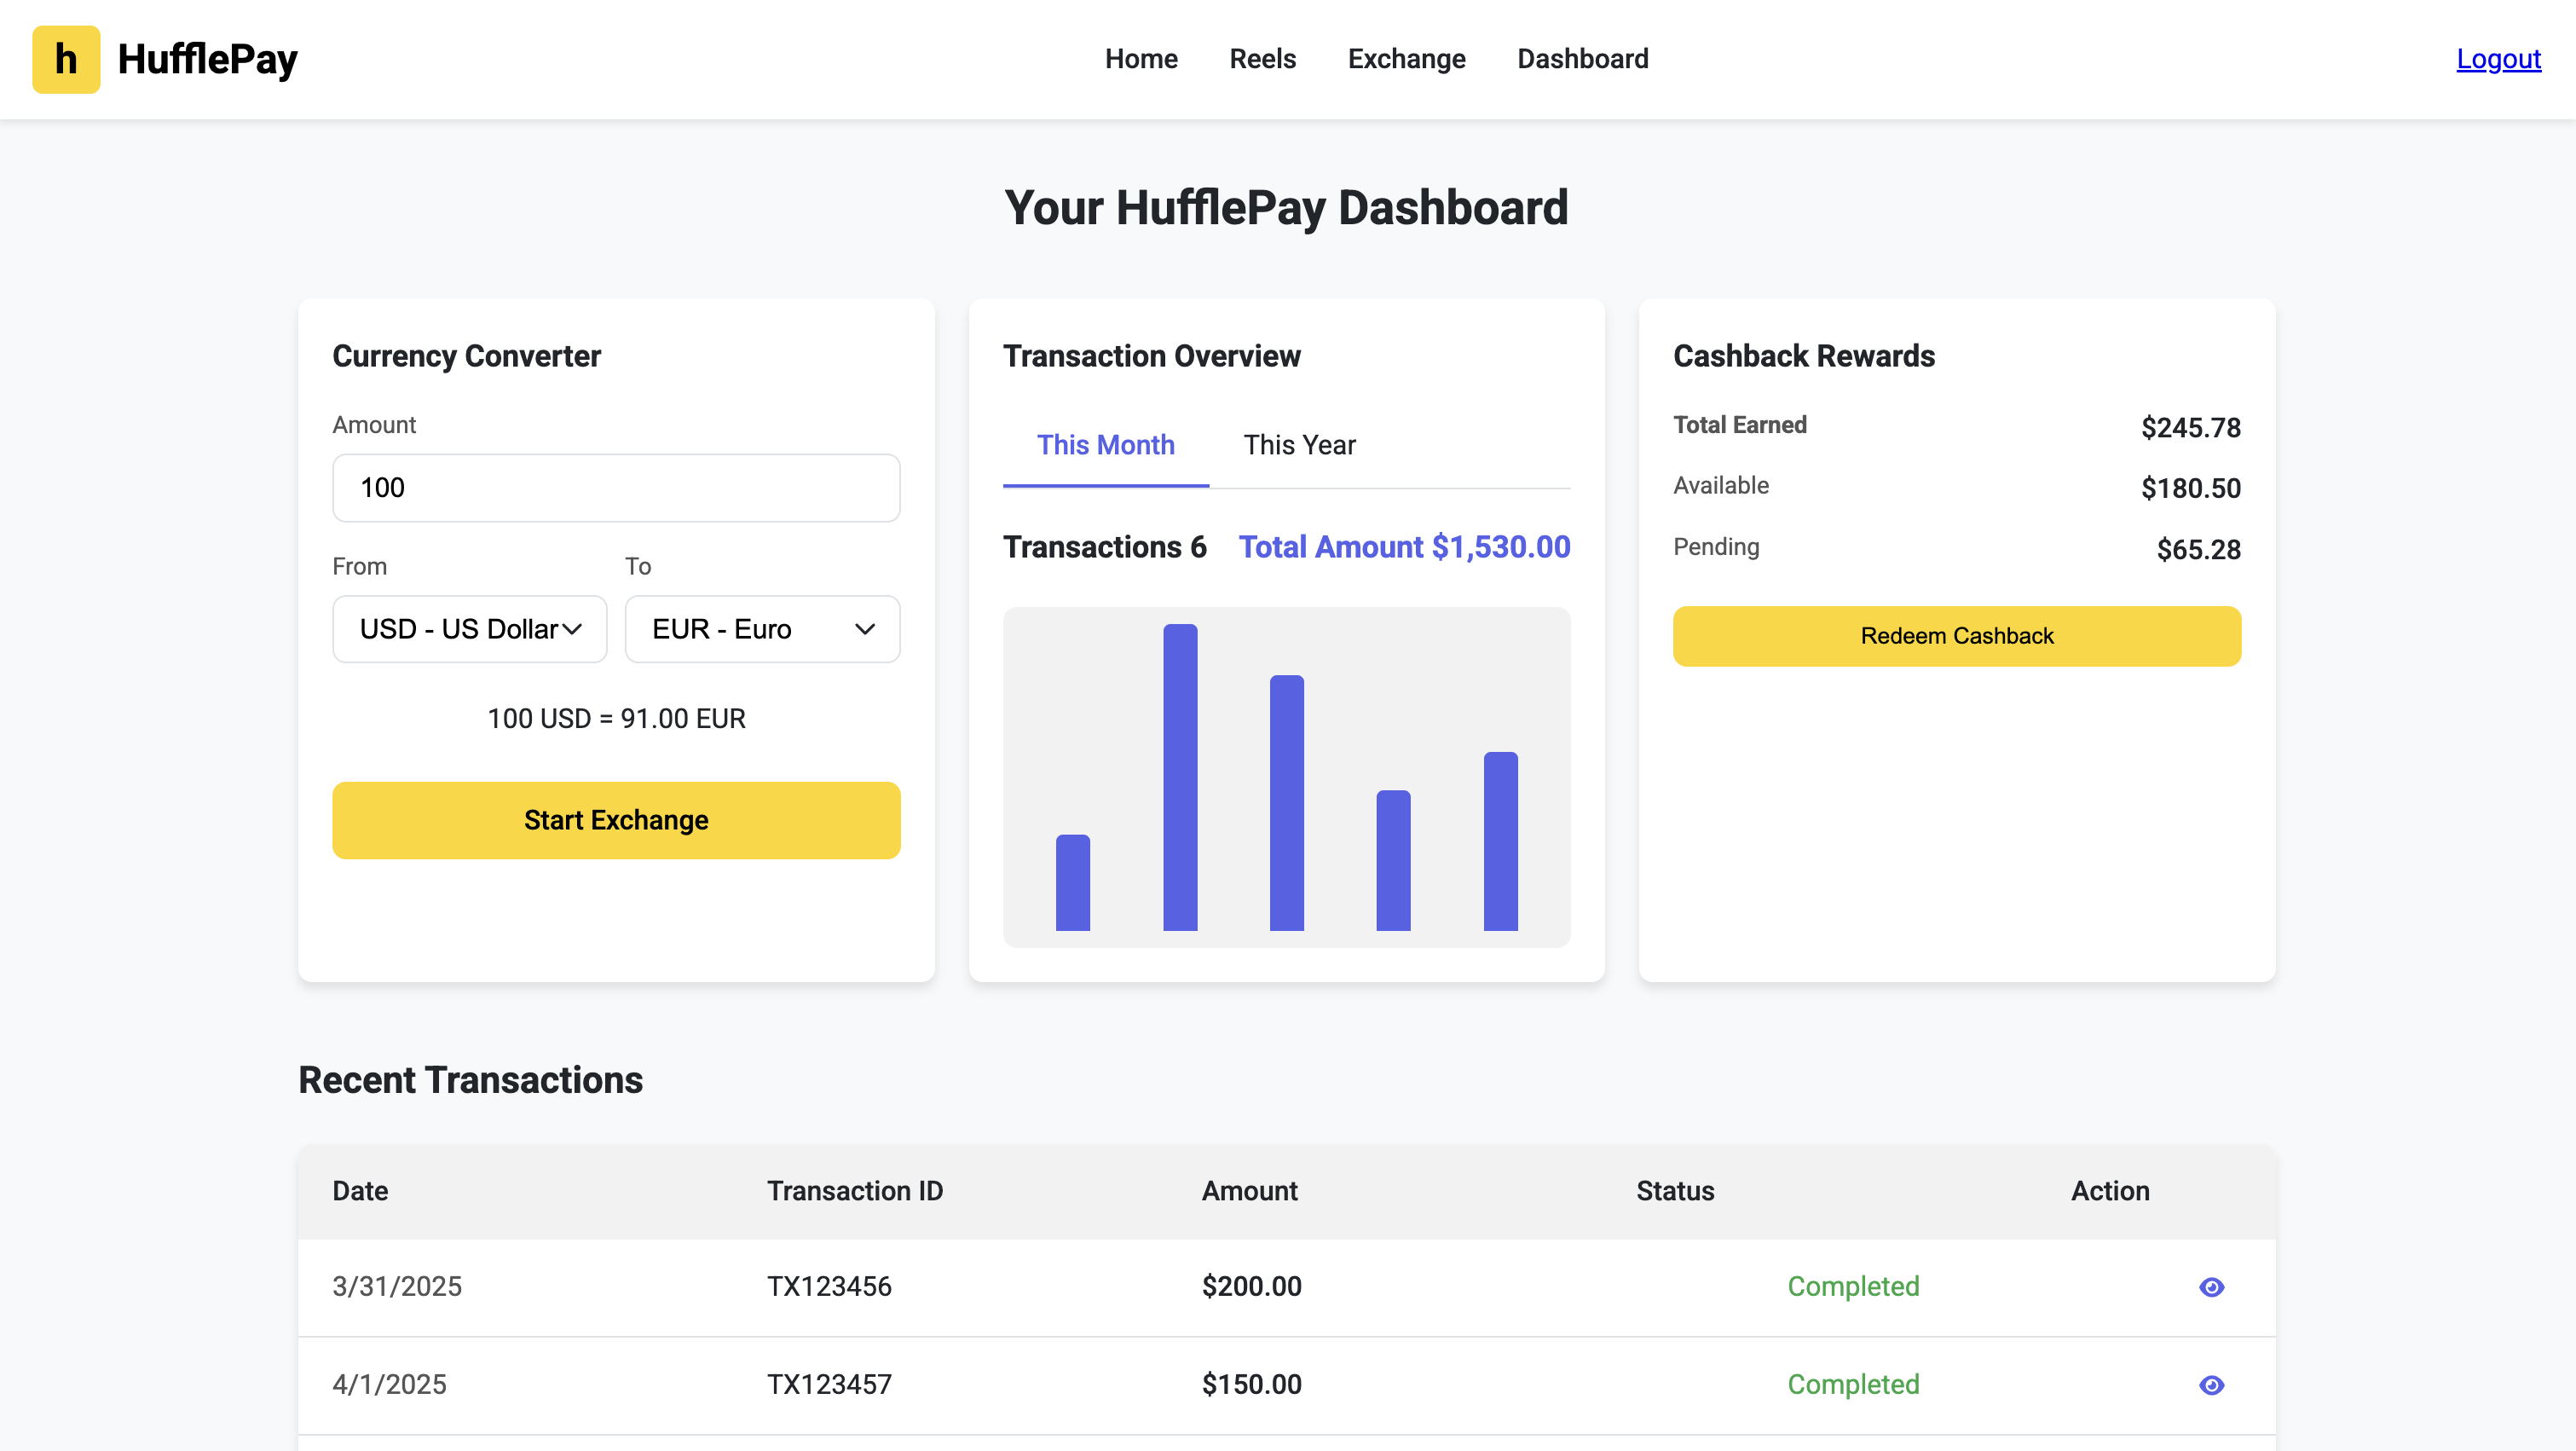Screen dimensions: 2576x1451
Task: Click the tallest bar in chart
Action: point(1180,777)
